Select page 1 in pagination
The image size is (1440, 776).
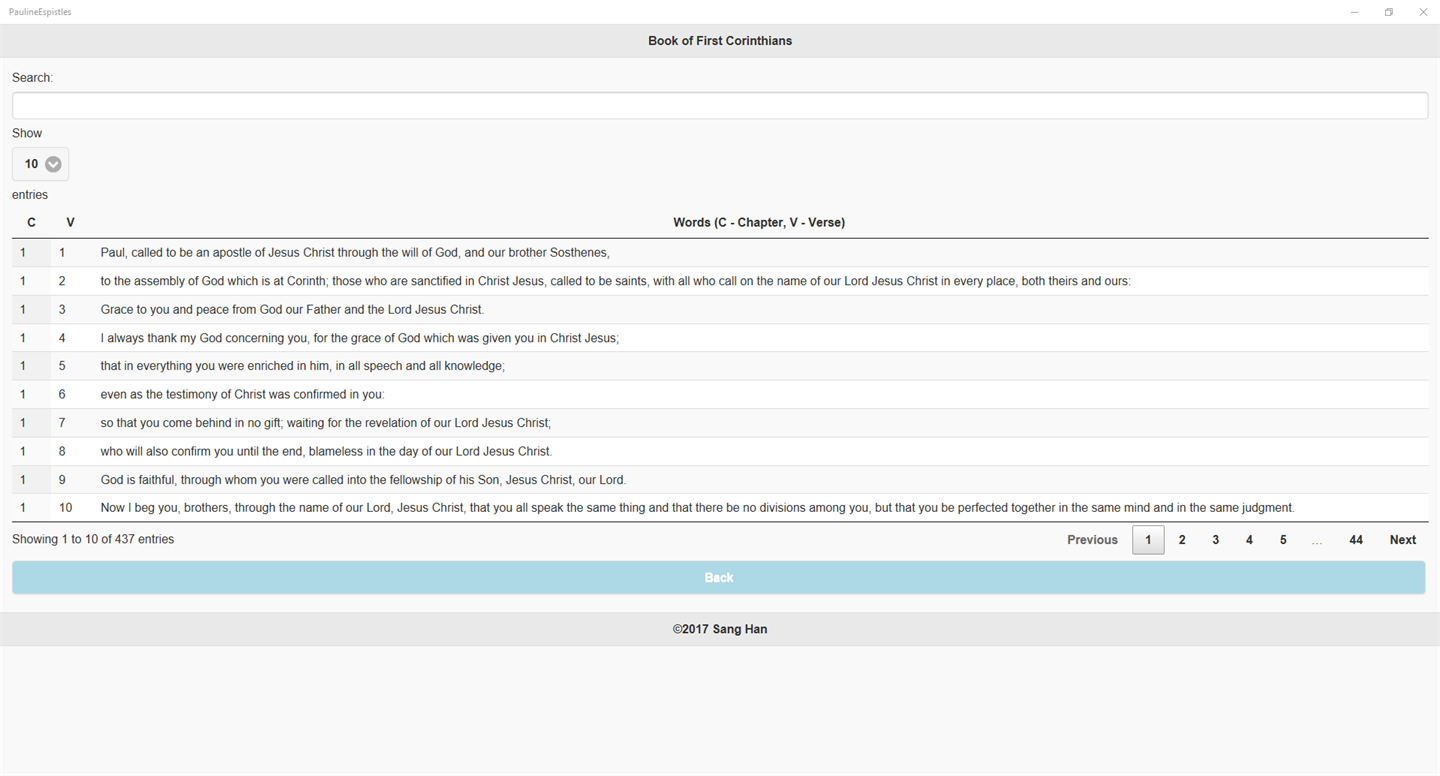click(x=1148, y=540)
